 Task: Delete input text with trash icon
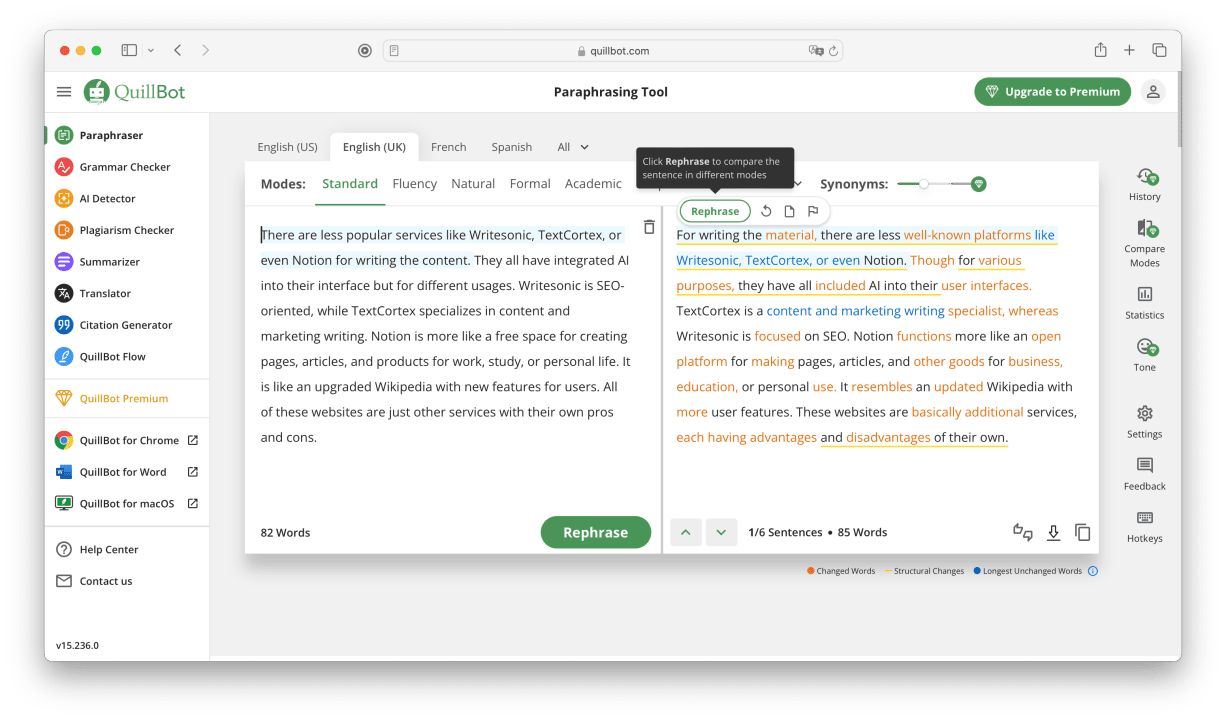[x=649, y=227]
